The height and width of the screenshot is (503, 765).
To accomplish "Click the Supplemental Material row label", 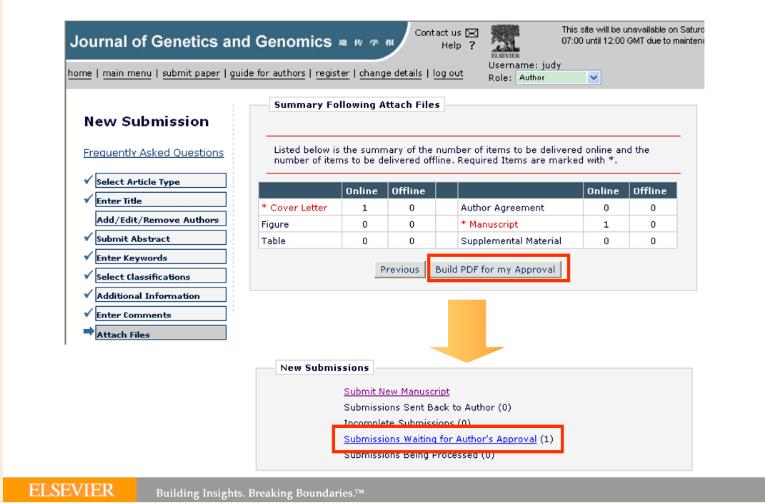I will (511, 241).
